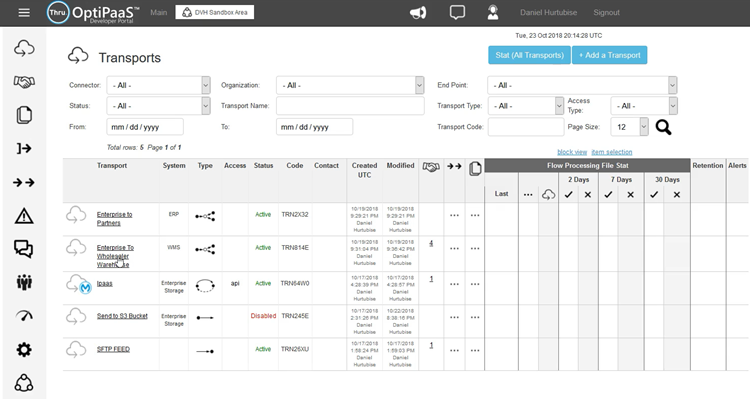This screenshot has height=399, width=750.
Task: Click item selection link
Action: click(x=612, y=152)
